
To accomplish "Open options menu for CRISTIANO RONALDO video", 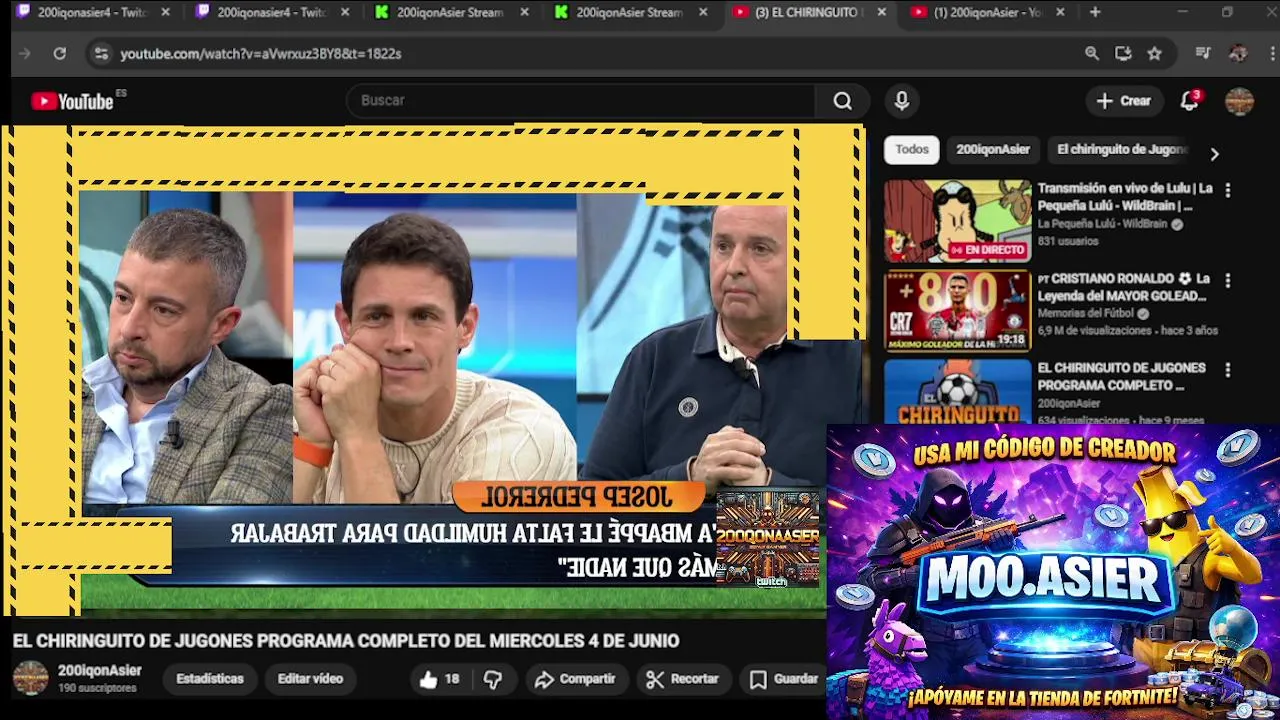I will point(1228,281).
